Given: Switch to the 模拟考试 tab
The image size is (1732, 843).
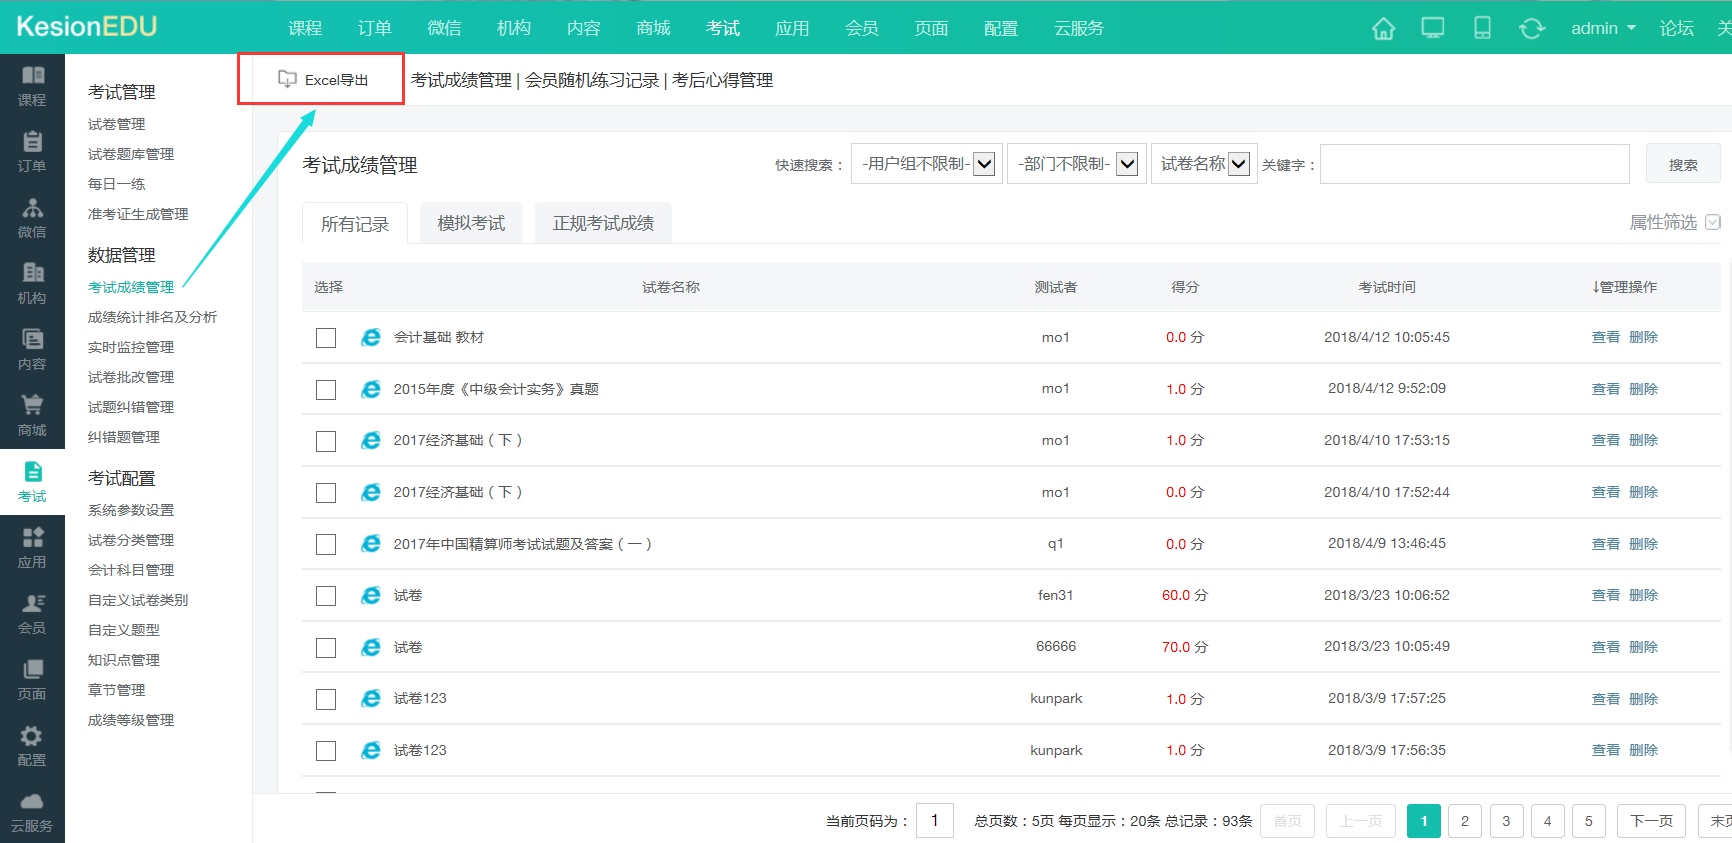Looking at the screenshot, I should click(471, 223).
